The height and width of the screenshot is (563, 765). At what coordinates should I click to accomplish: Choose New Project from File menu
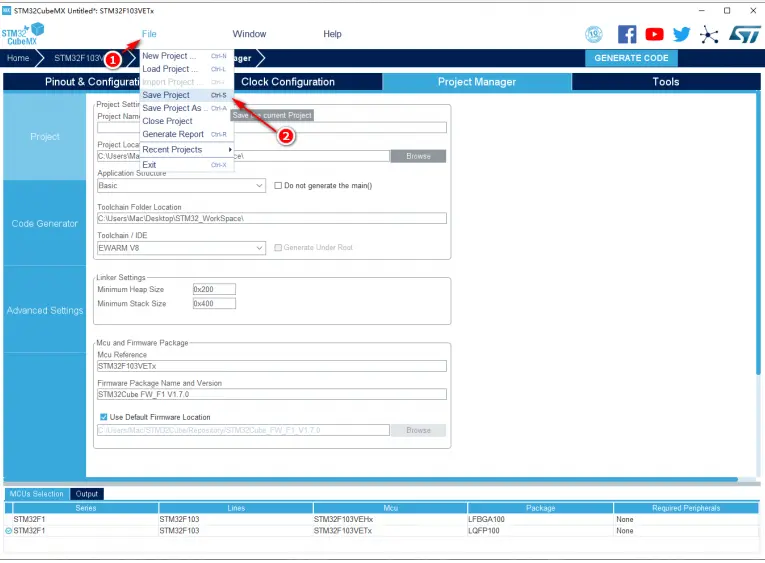pos(187,56)
